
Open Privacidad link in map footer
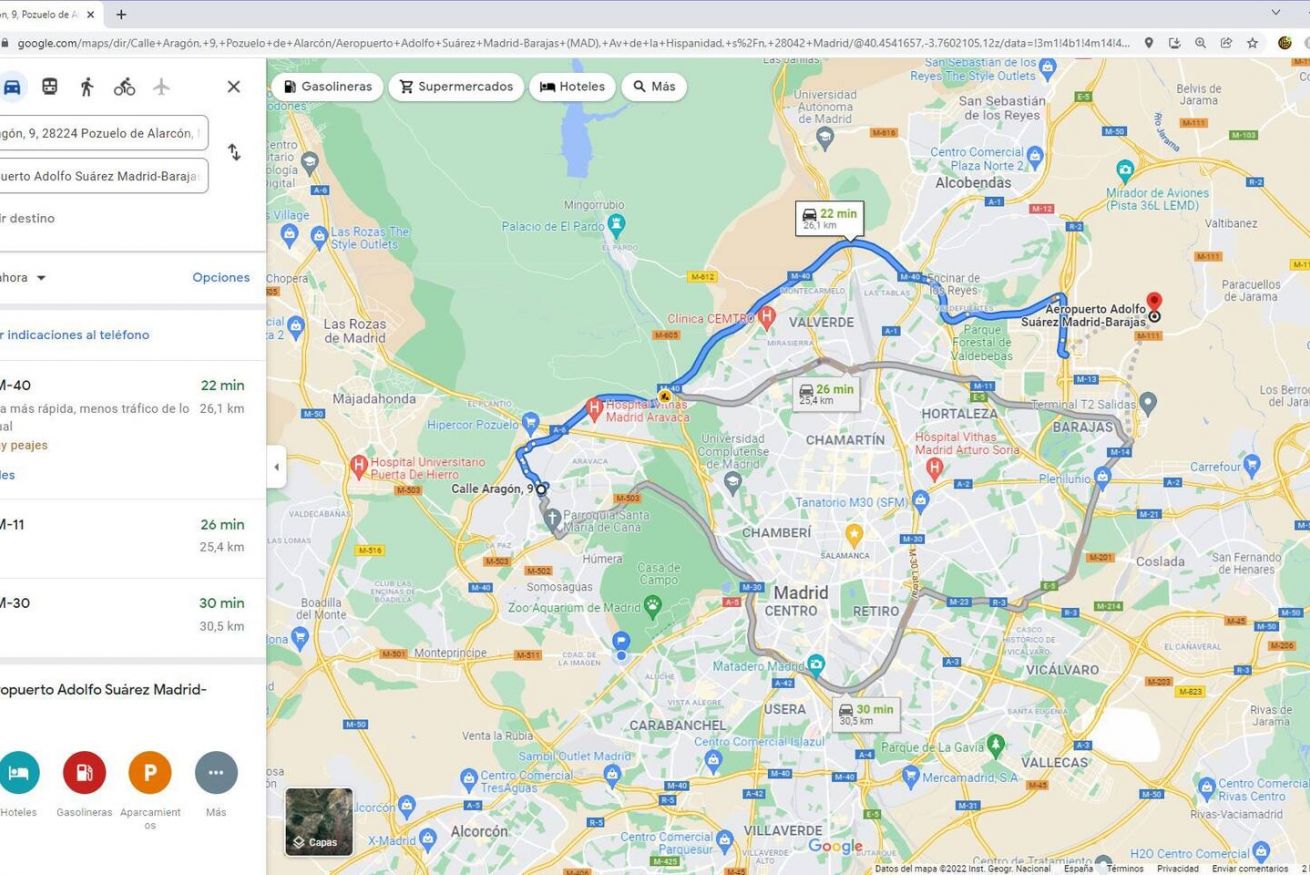(x=1177, y=869)
